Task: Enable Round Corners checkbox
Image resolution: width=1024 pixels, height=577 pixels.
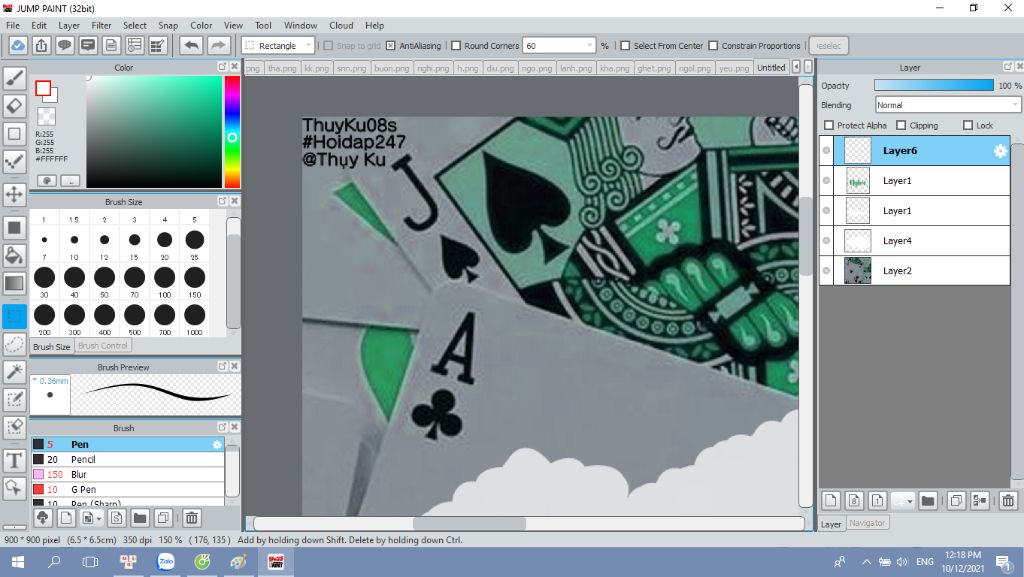Action: [x=456, y=46]
